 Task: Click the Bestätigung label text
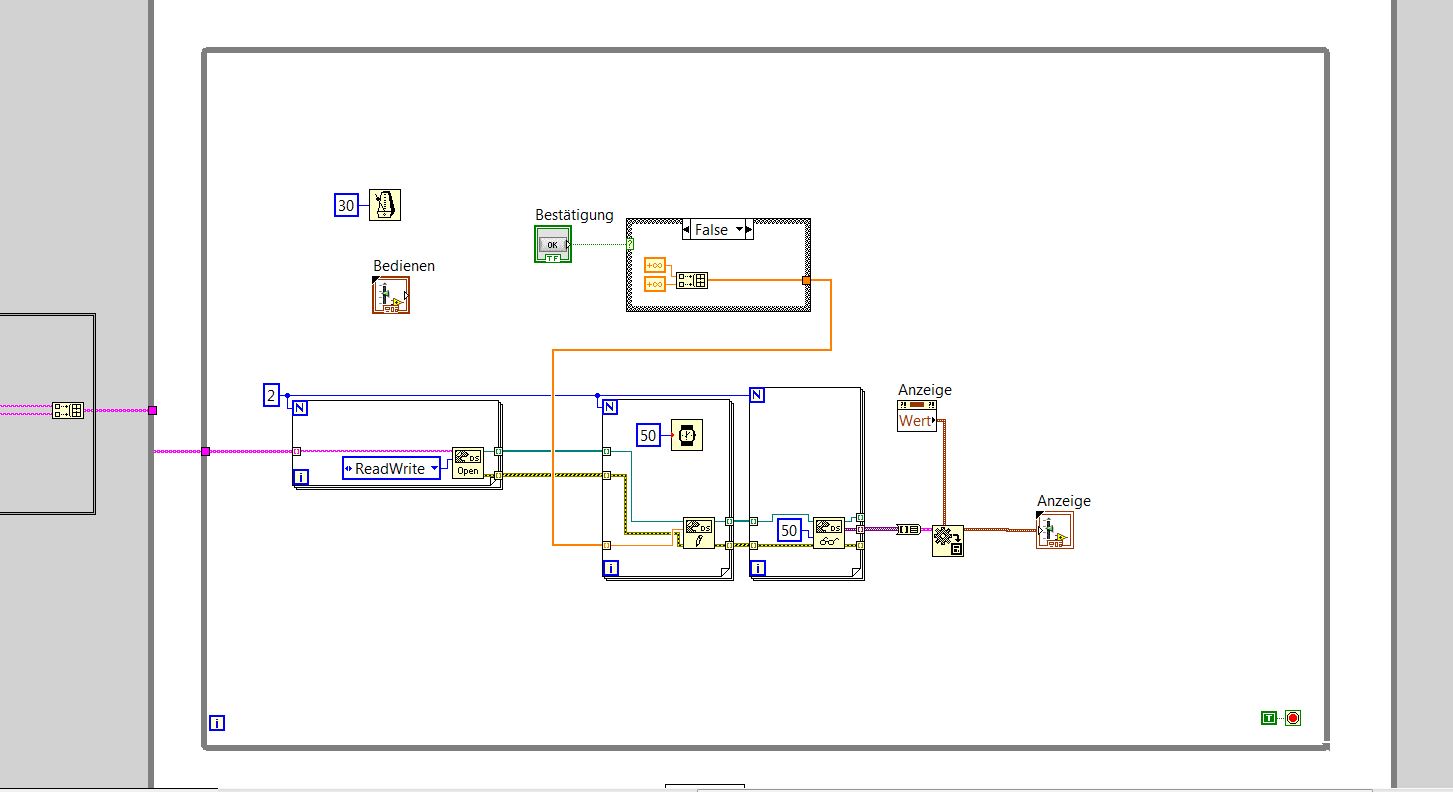pos(574,215)
